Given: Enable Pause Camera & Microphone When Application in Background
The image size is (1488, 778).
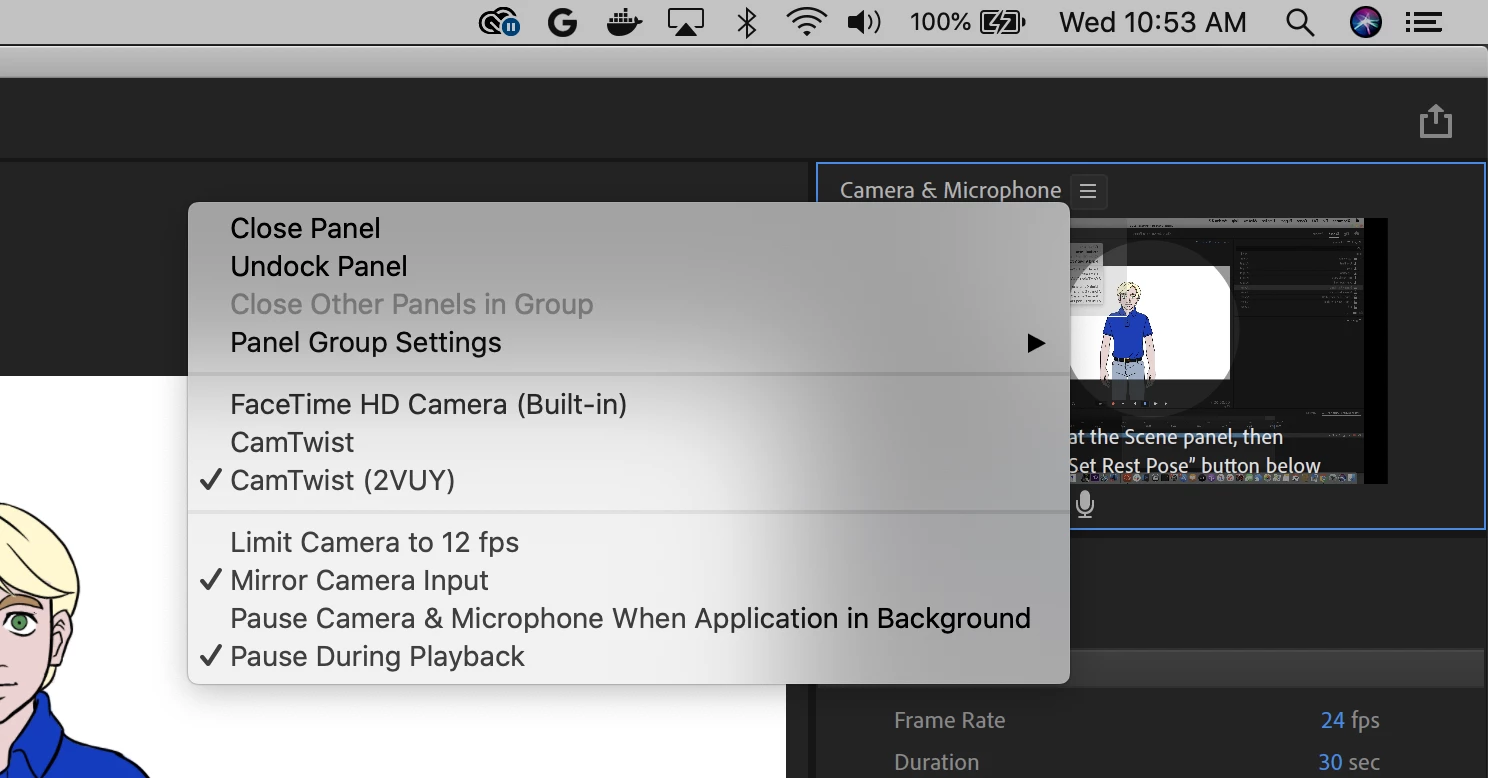Looking at the screenshot, I should [629, 618].
